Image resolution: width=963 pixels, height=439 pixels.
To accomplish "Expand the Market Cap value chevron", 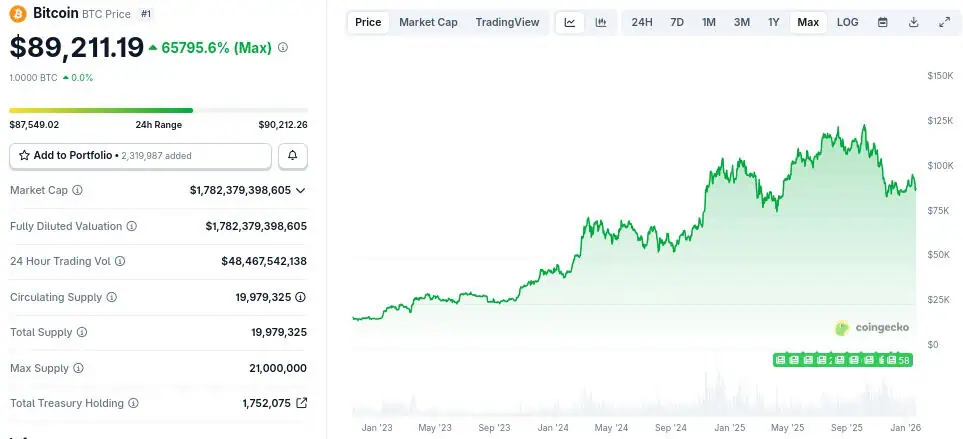I will (x=301, y=190).
